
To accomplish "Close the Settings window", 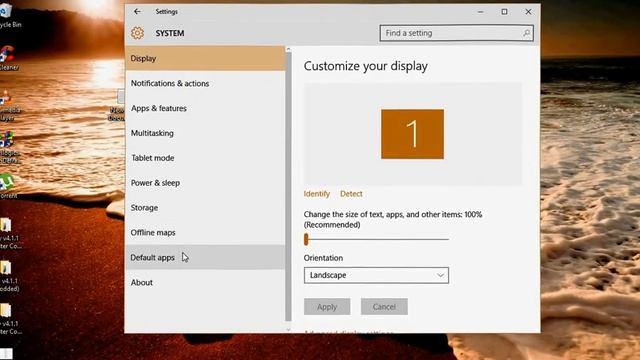I will tap(528, 12).
